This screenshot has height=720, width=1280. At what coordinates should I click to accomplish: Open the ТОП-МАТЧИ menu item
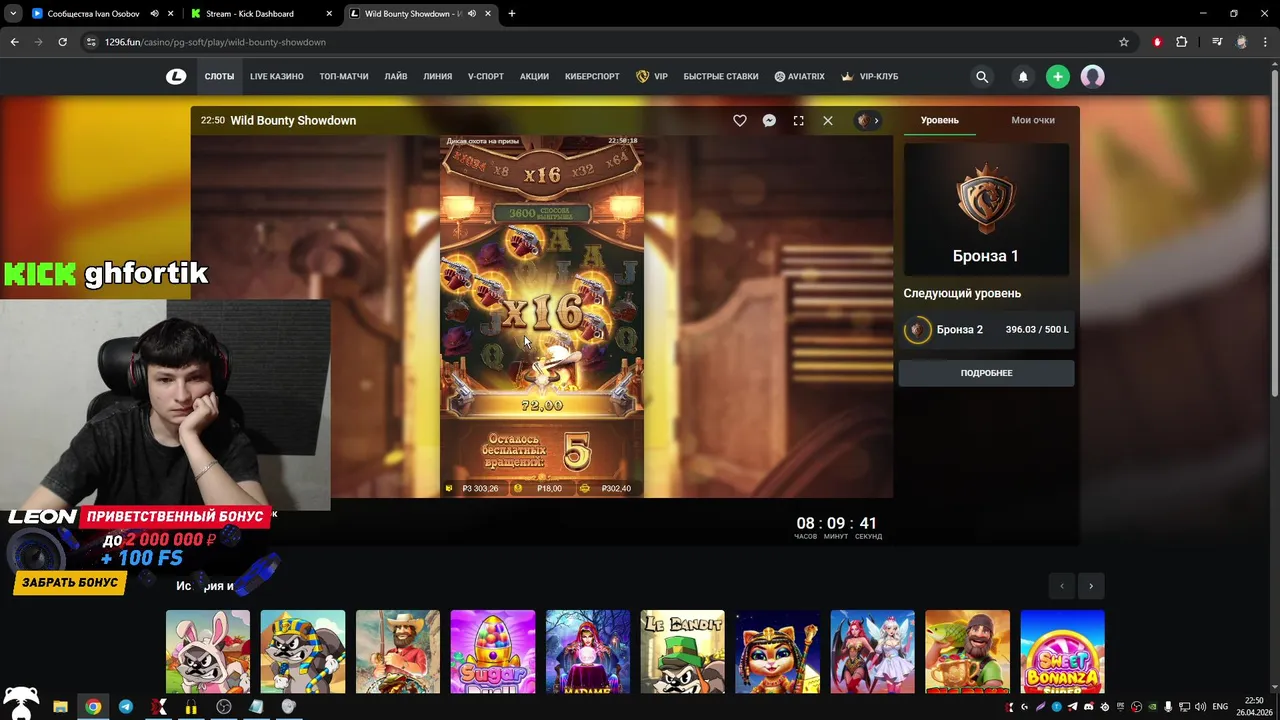344,76
